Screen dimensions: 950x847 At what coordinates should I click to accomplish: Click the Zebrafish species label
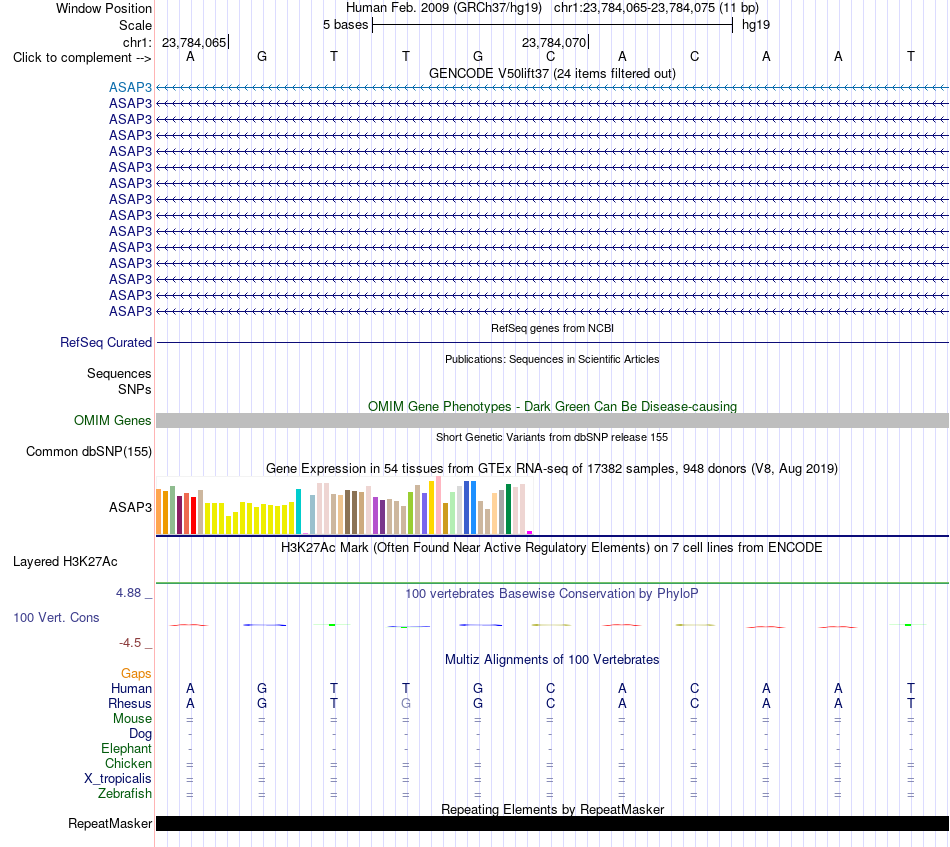coord(125,794)
